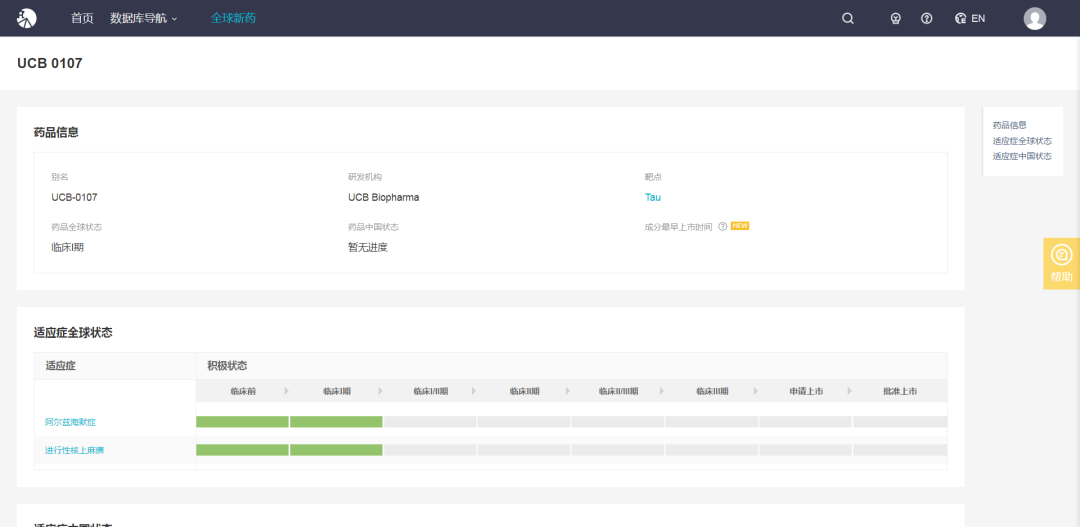1080x527 pixels.
Task: Open the Tau target link
Action: [652, 197]
